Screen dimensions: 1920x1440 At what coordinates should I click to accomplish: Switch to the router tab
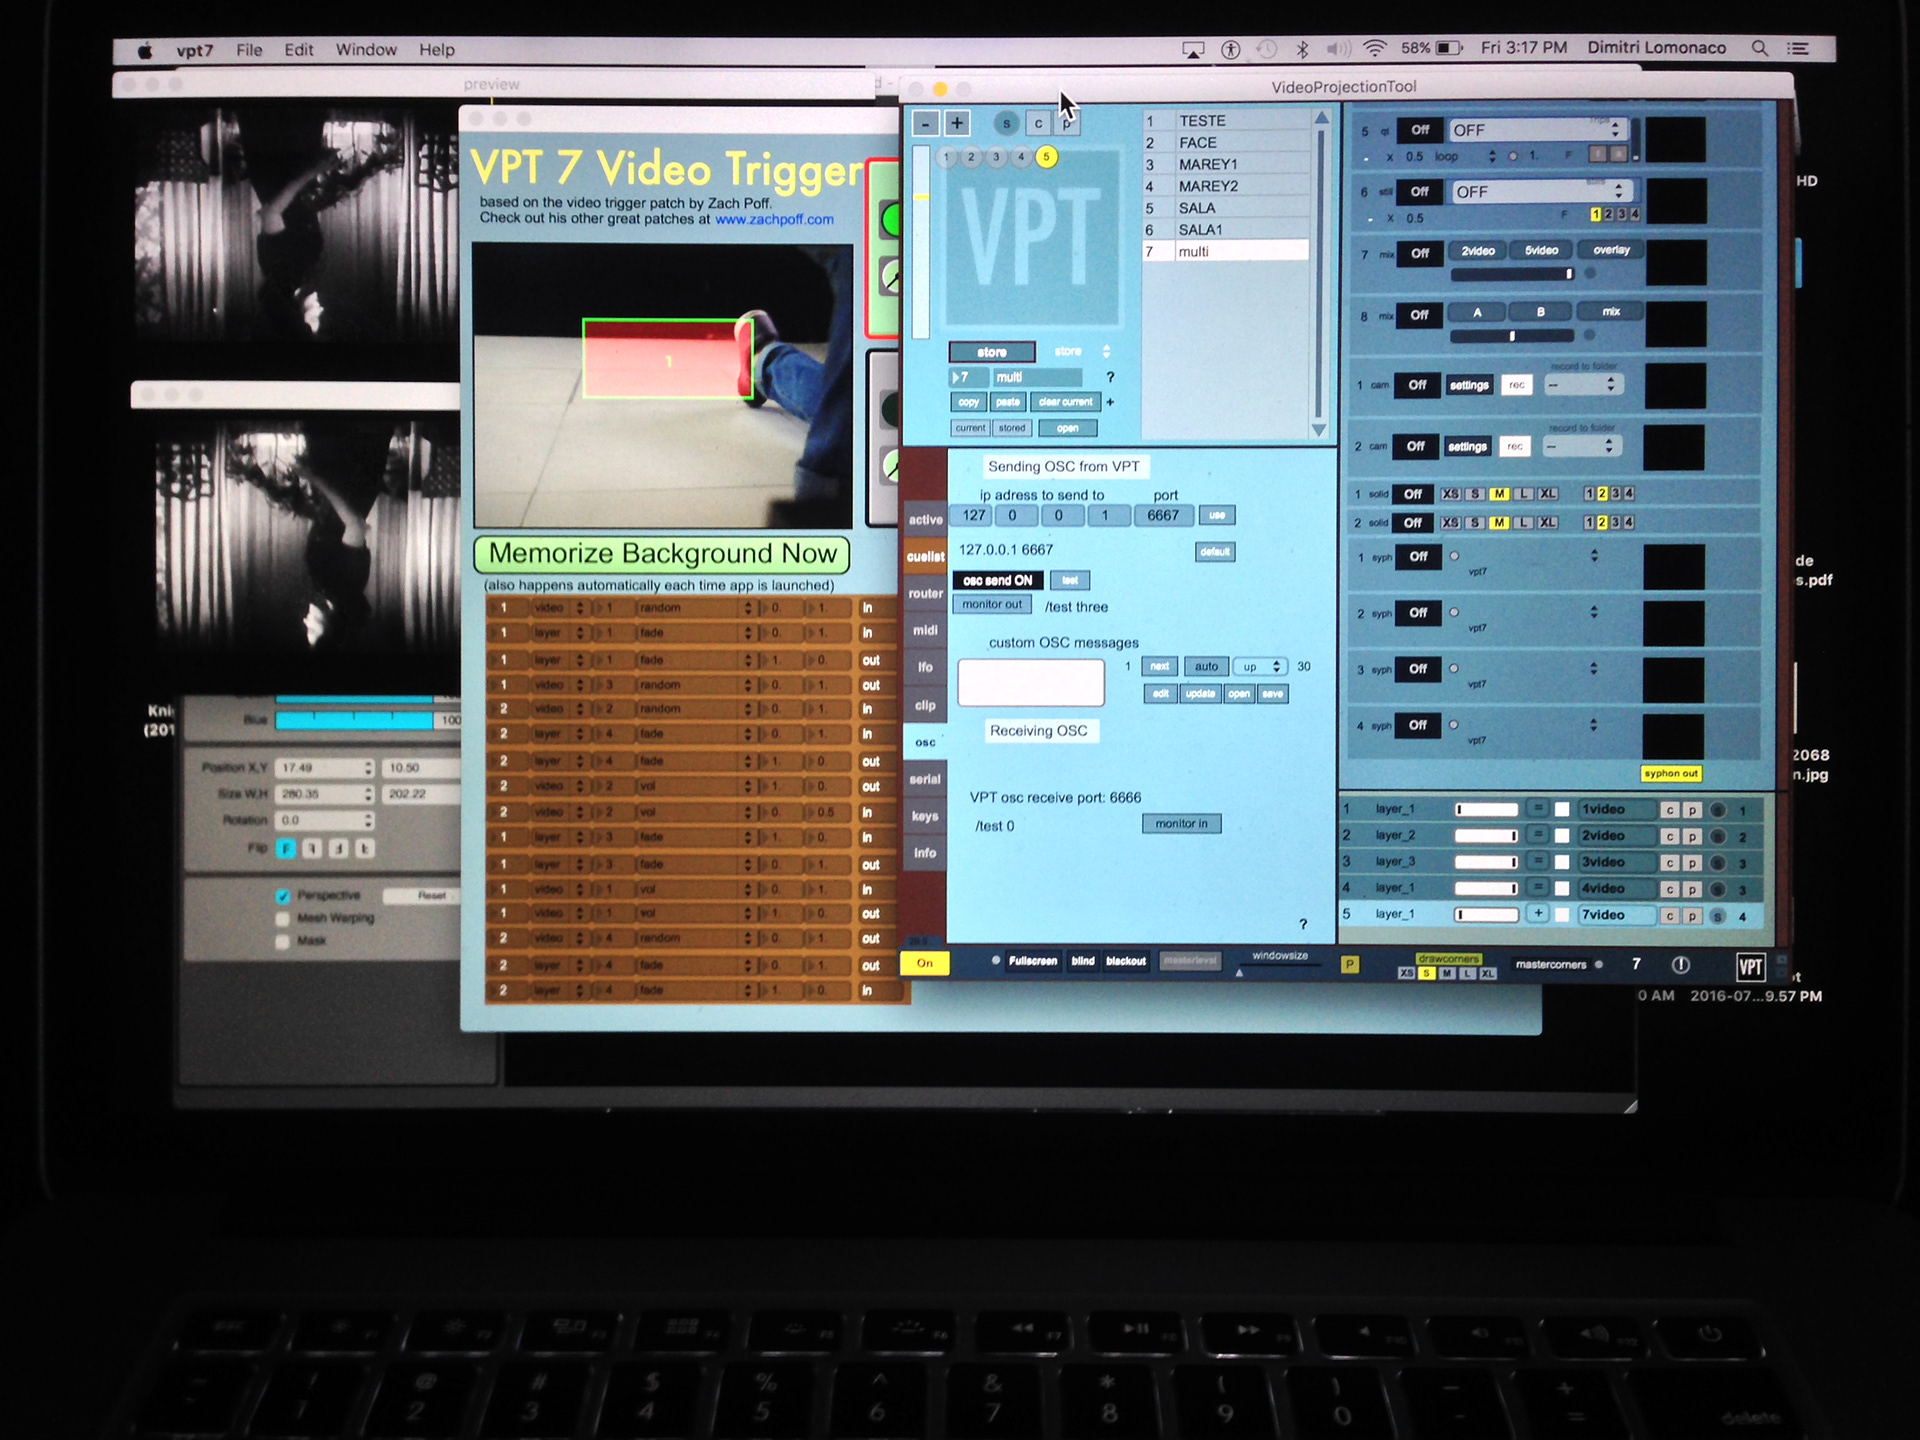925,593
